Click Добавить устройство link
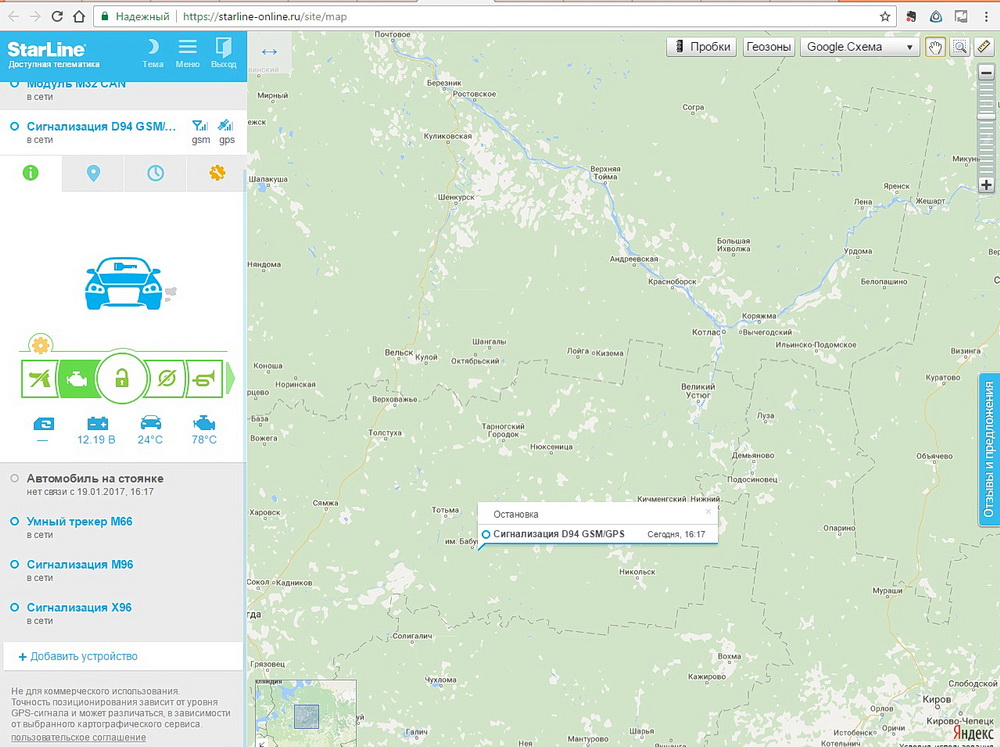The height and width of the screenshot is (747, 1000). tap(78, 656)
